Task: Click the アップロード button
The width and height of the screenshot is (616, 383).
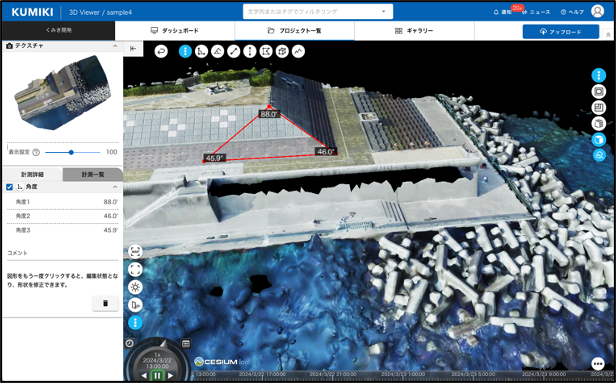Action: pyautogui.click(x=561, y=32)
